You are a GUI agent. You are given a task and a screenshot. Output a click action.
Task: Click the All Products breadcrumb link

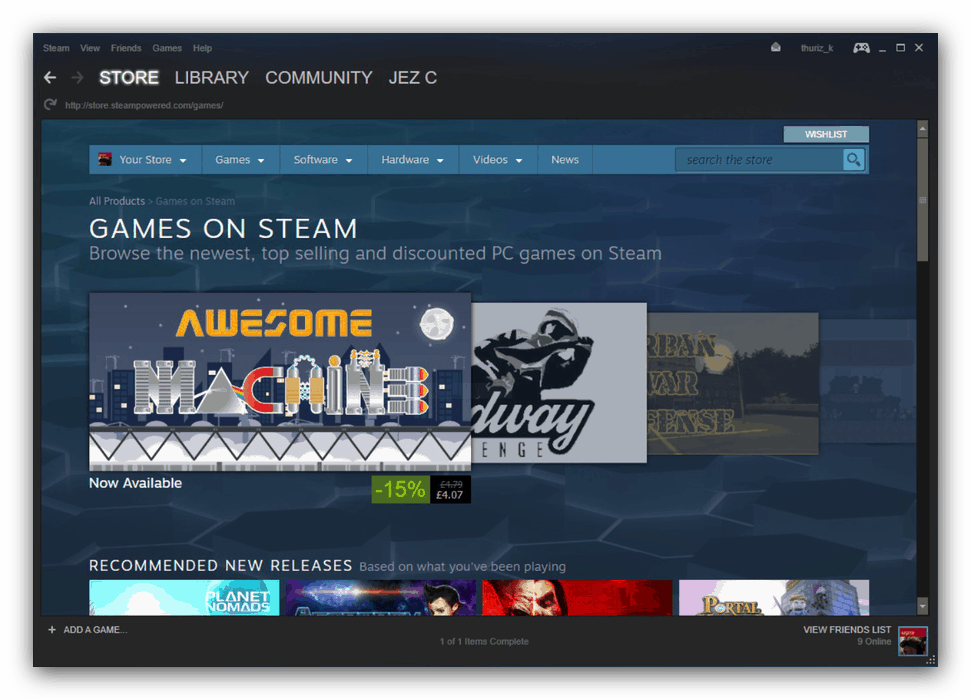click(116, 201)
